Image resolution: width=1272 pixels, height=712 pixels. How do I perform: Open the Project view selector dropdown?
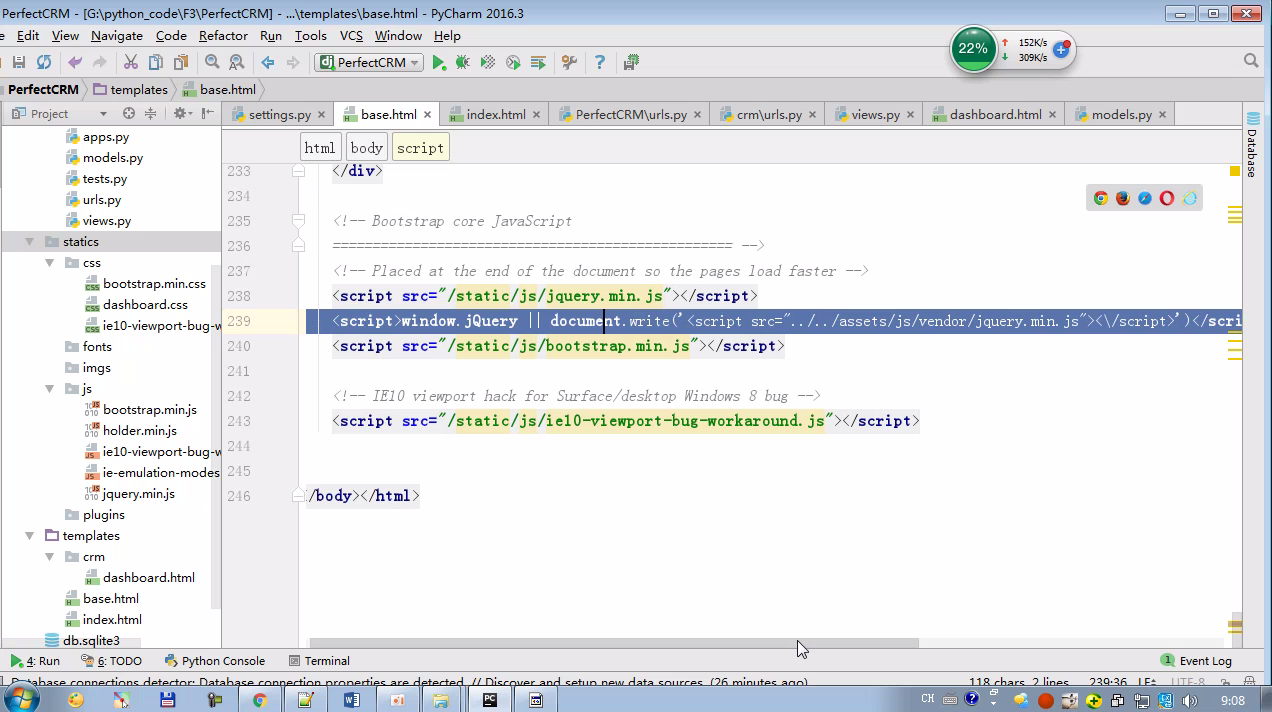(x=102, y=114)
